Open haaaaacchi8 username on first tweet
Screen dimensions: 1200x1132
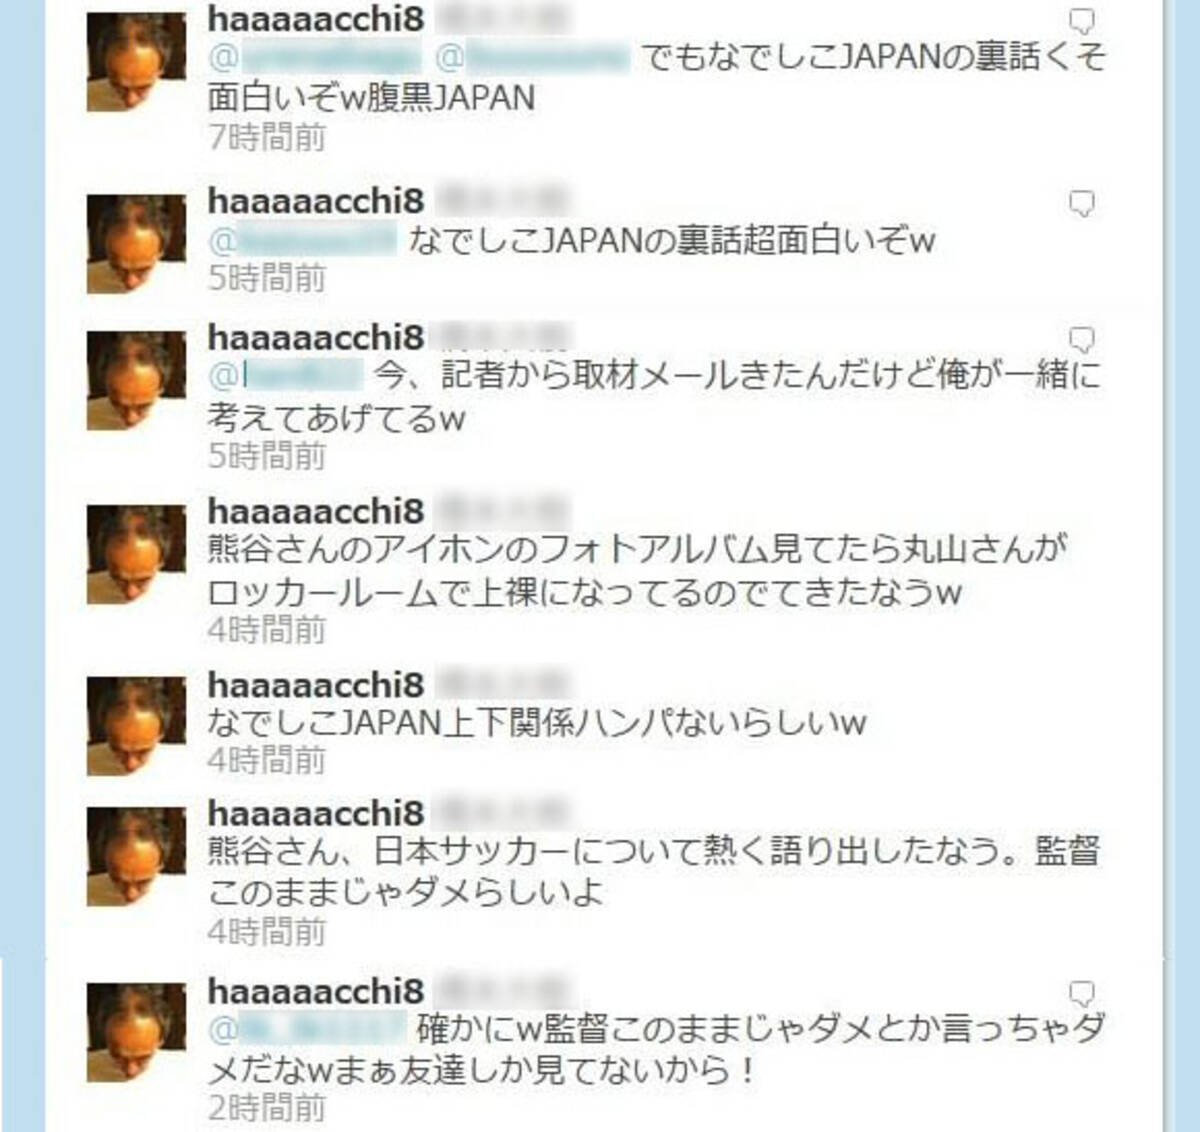pyautogui.click(x=316, y=18)
